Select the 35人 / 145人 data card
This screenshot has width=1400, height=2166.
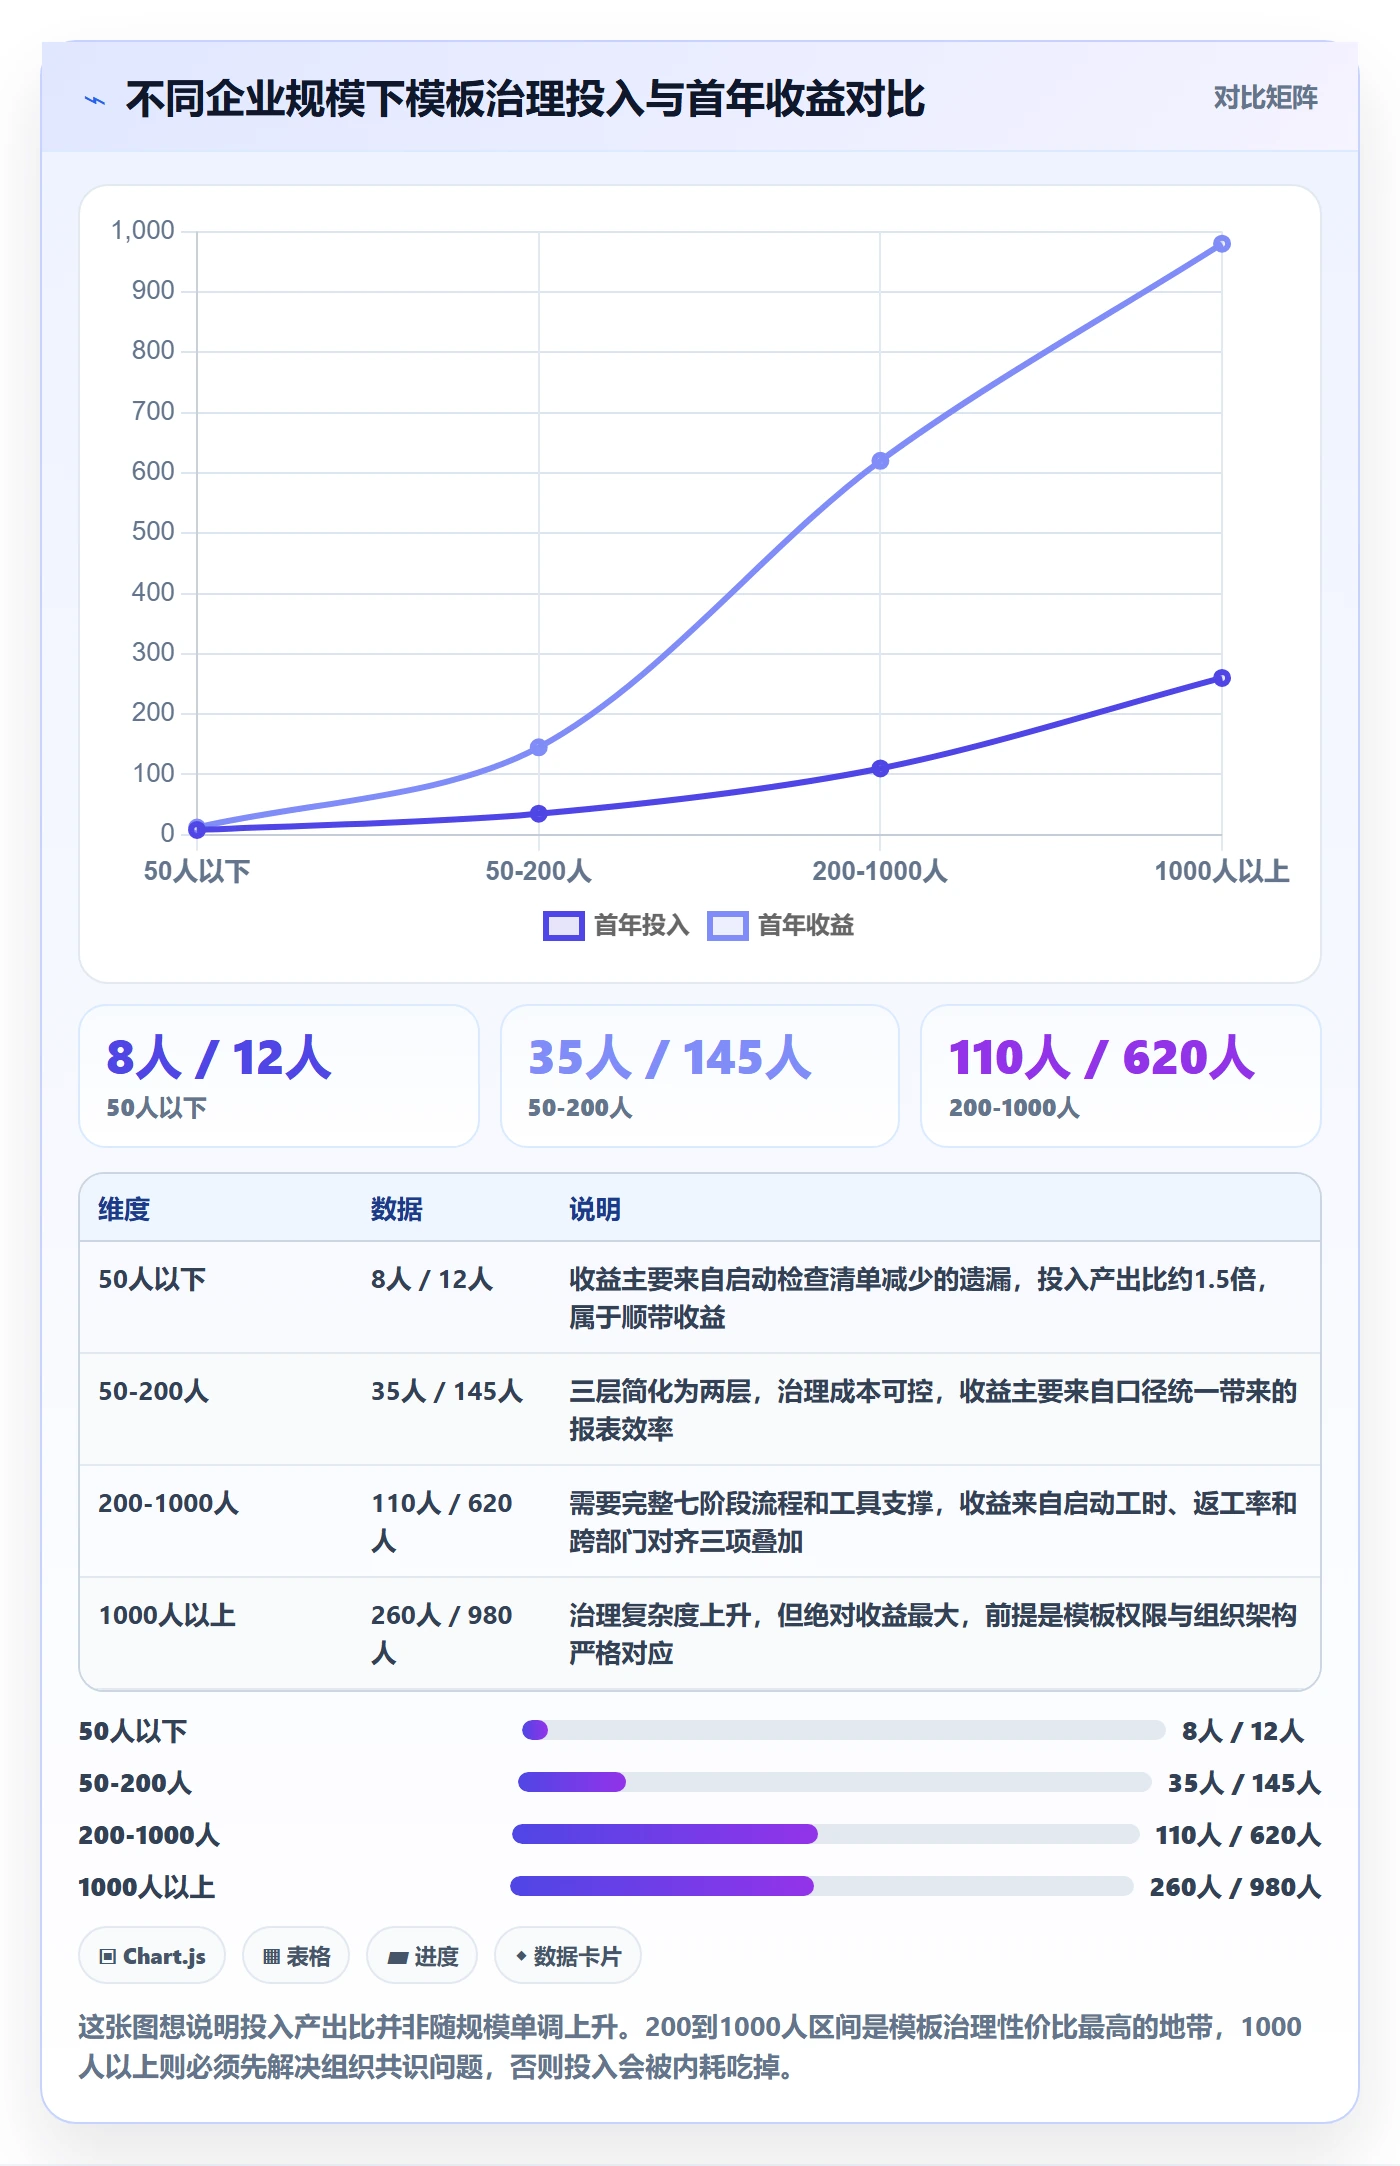click(x=700, y=1076)
